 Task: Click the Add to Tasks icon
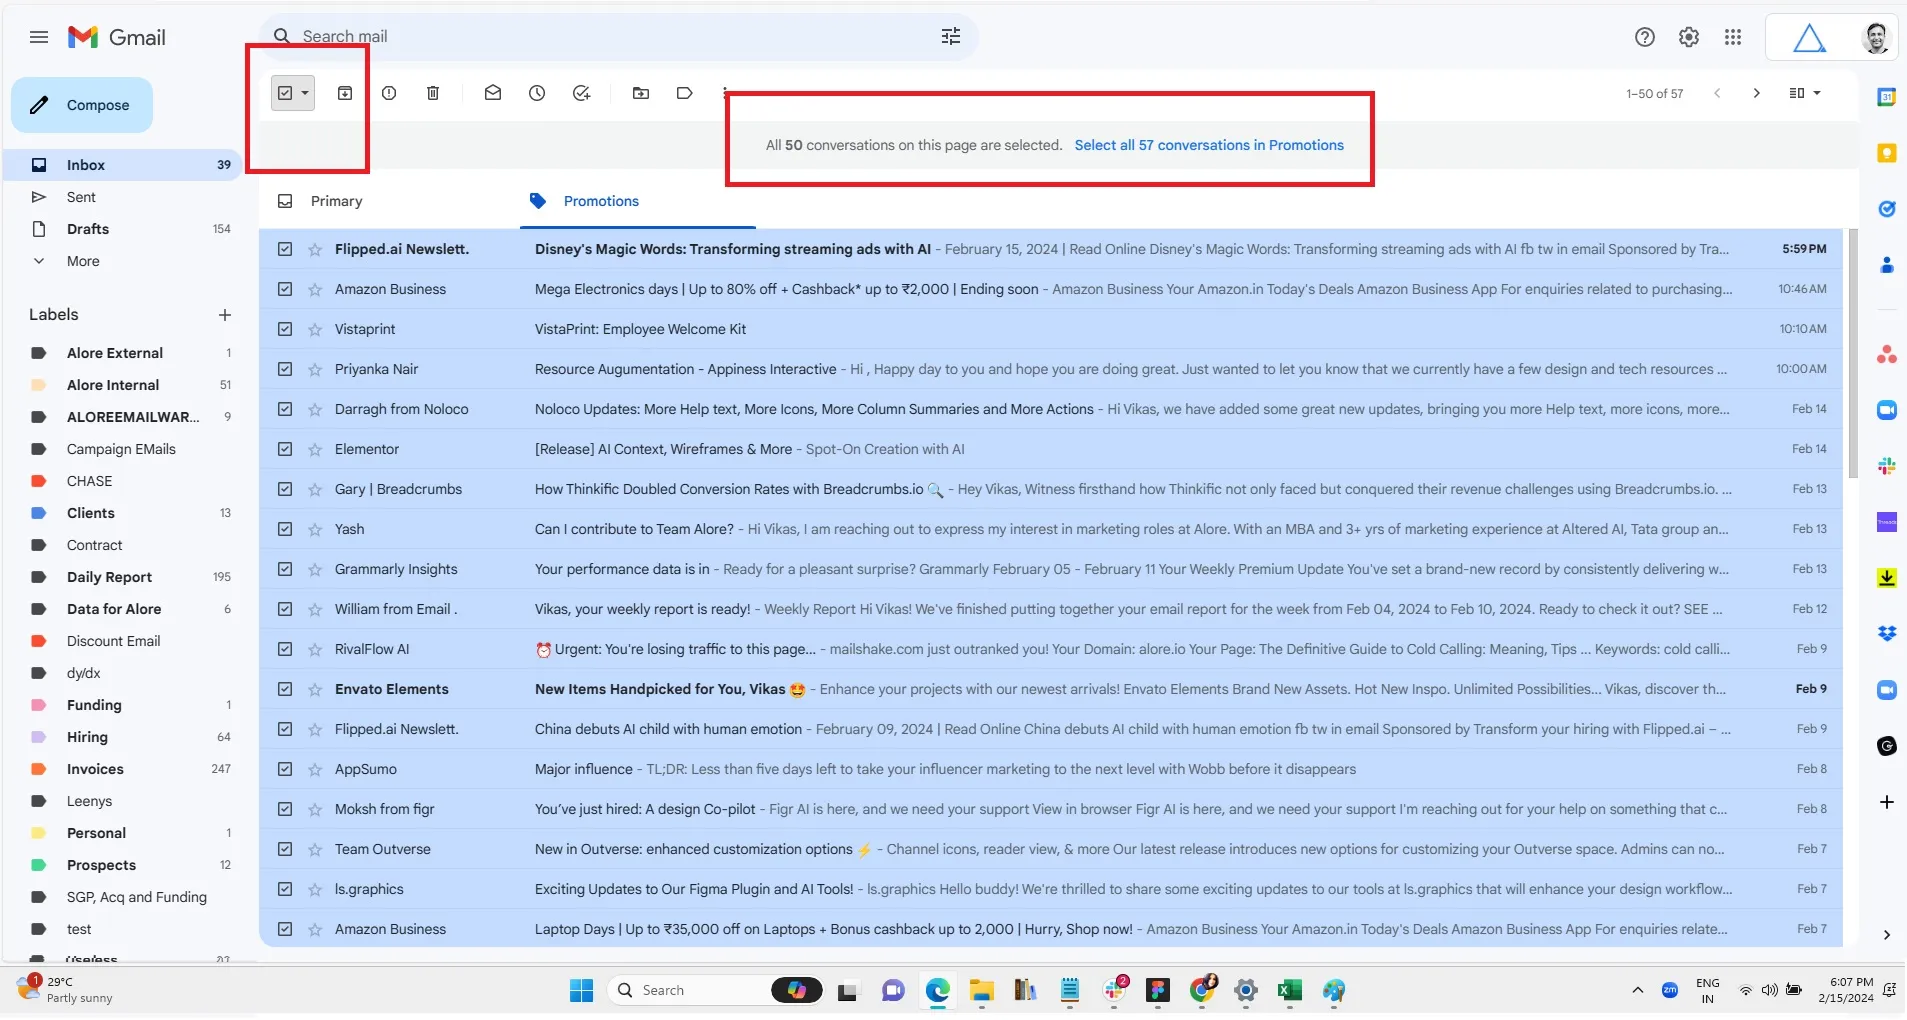click(581, 93)
